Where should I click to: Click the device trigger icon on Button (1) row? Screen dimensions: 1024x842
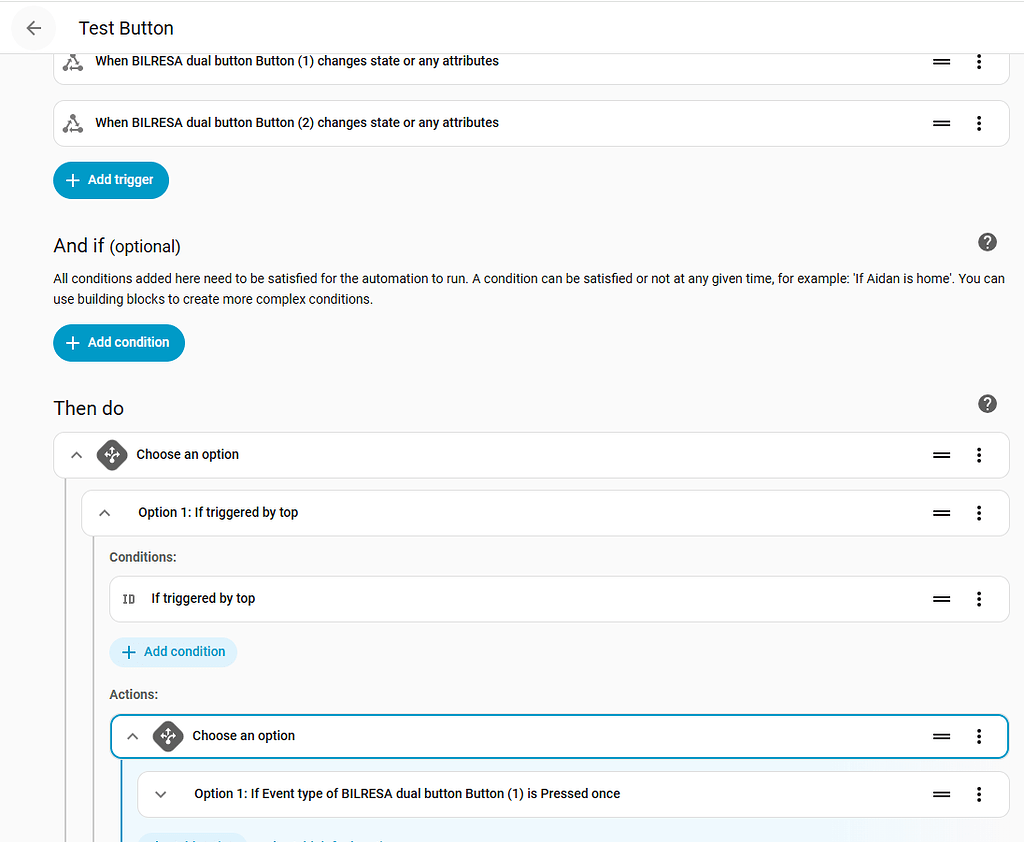(x=71, y=61)
